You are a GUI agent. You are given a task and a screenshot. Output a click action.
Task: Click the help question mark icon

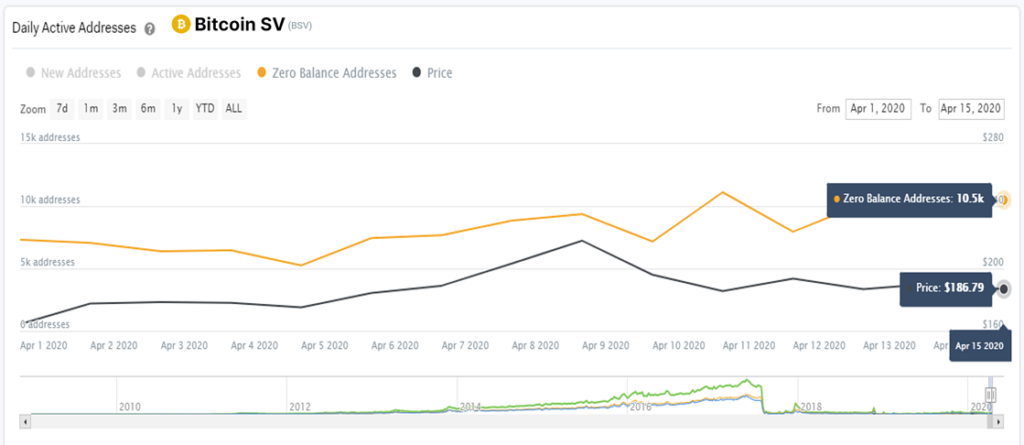click(150, 29)
